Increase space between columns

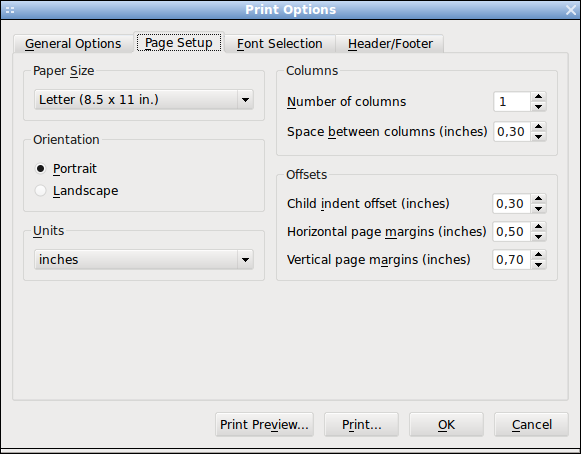pos(538,127)
